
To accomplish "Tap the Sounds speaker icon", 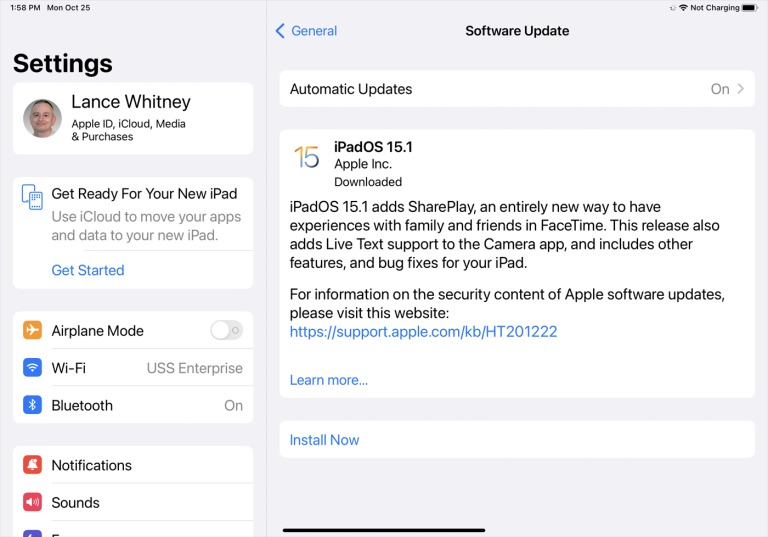I will (32, 502).
